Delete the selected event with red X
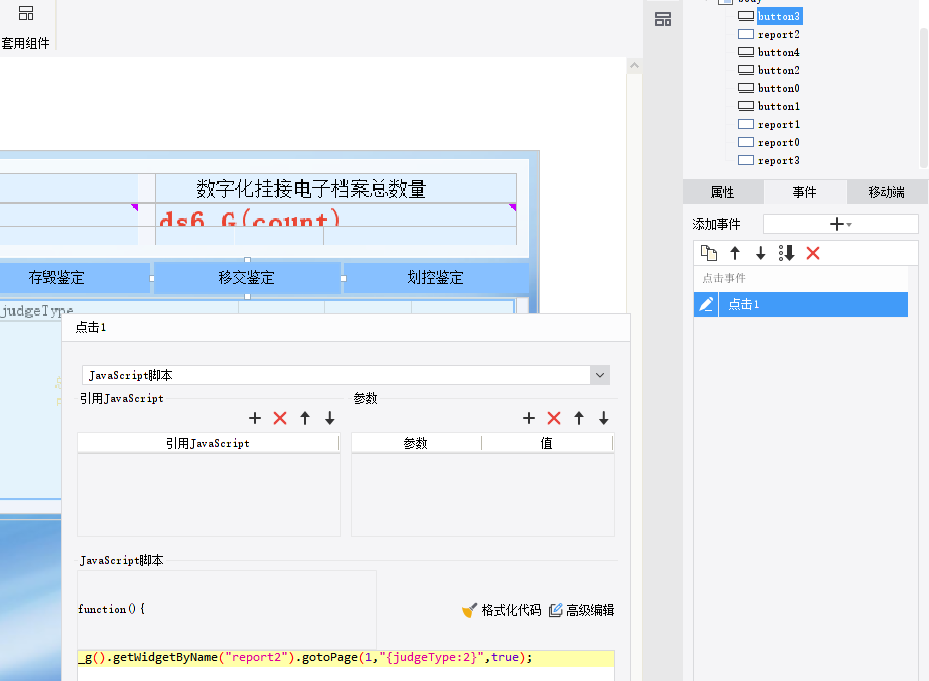929x681 pixels. point(813,253)
